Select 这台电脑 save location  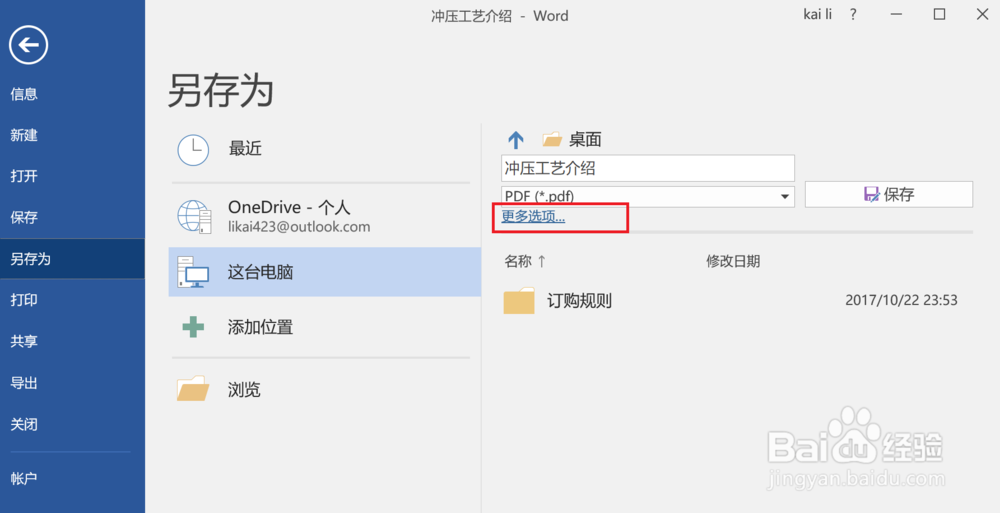pyautogui.click(x=325, y=272)
